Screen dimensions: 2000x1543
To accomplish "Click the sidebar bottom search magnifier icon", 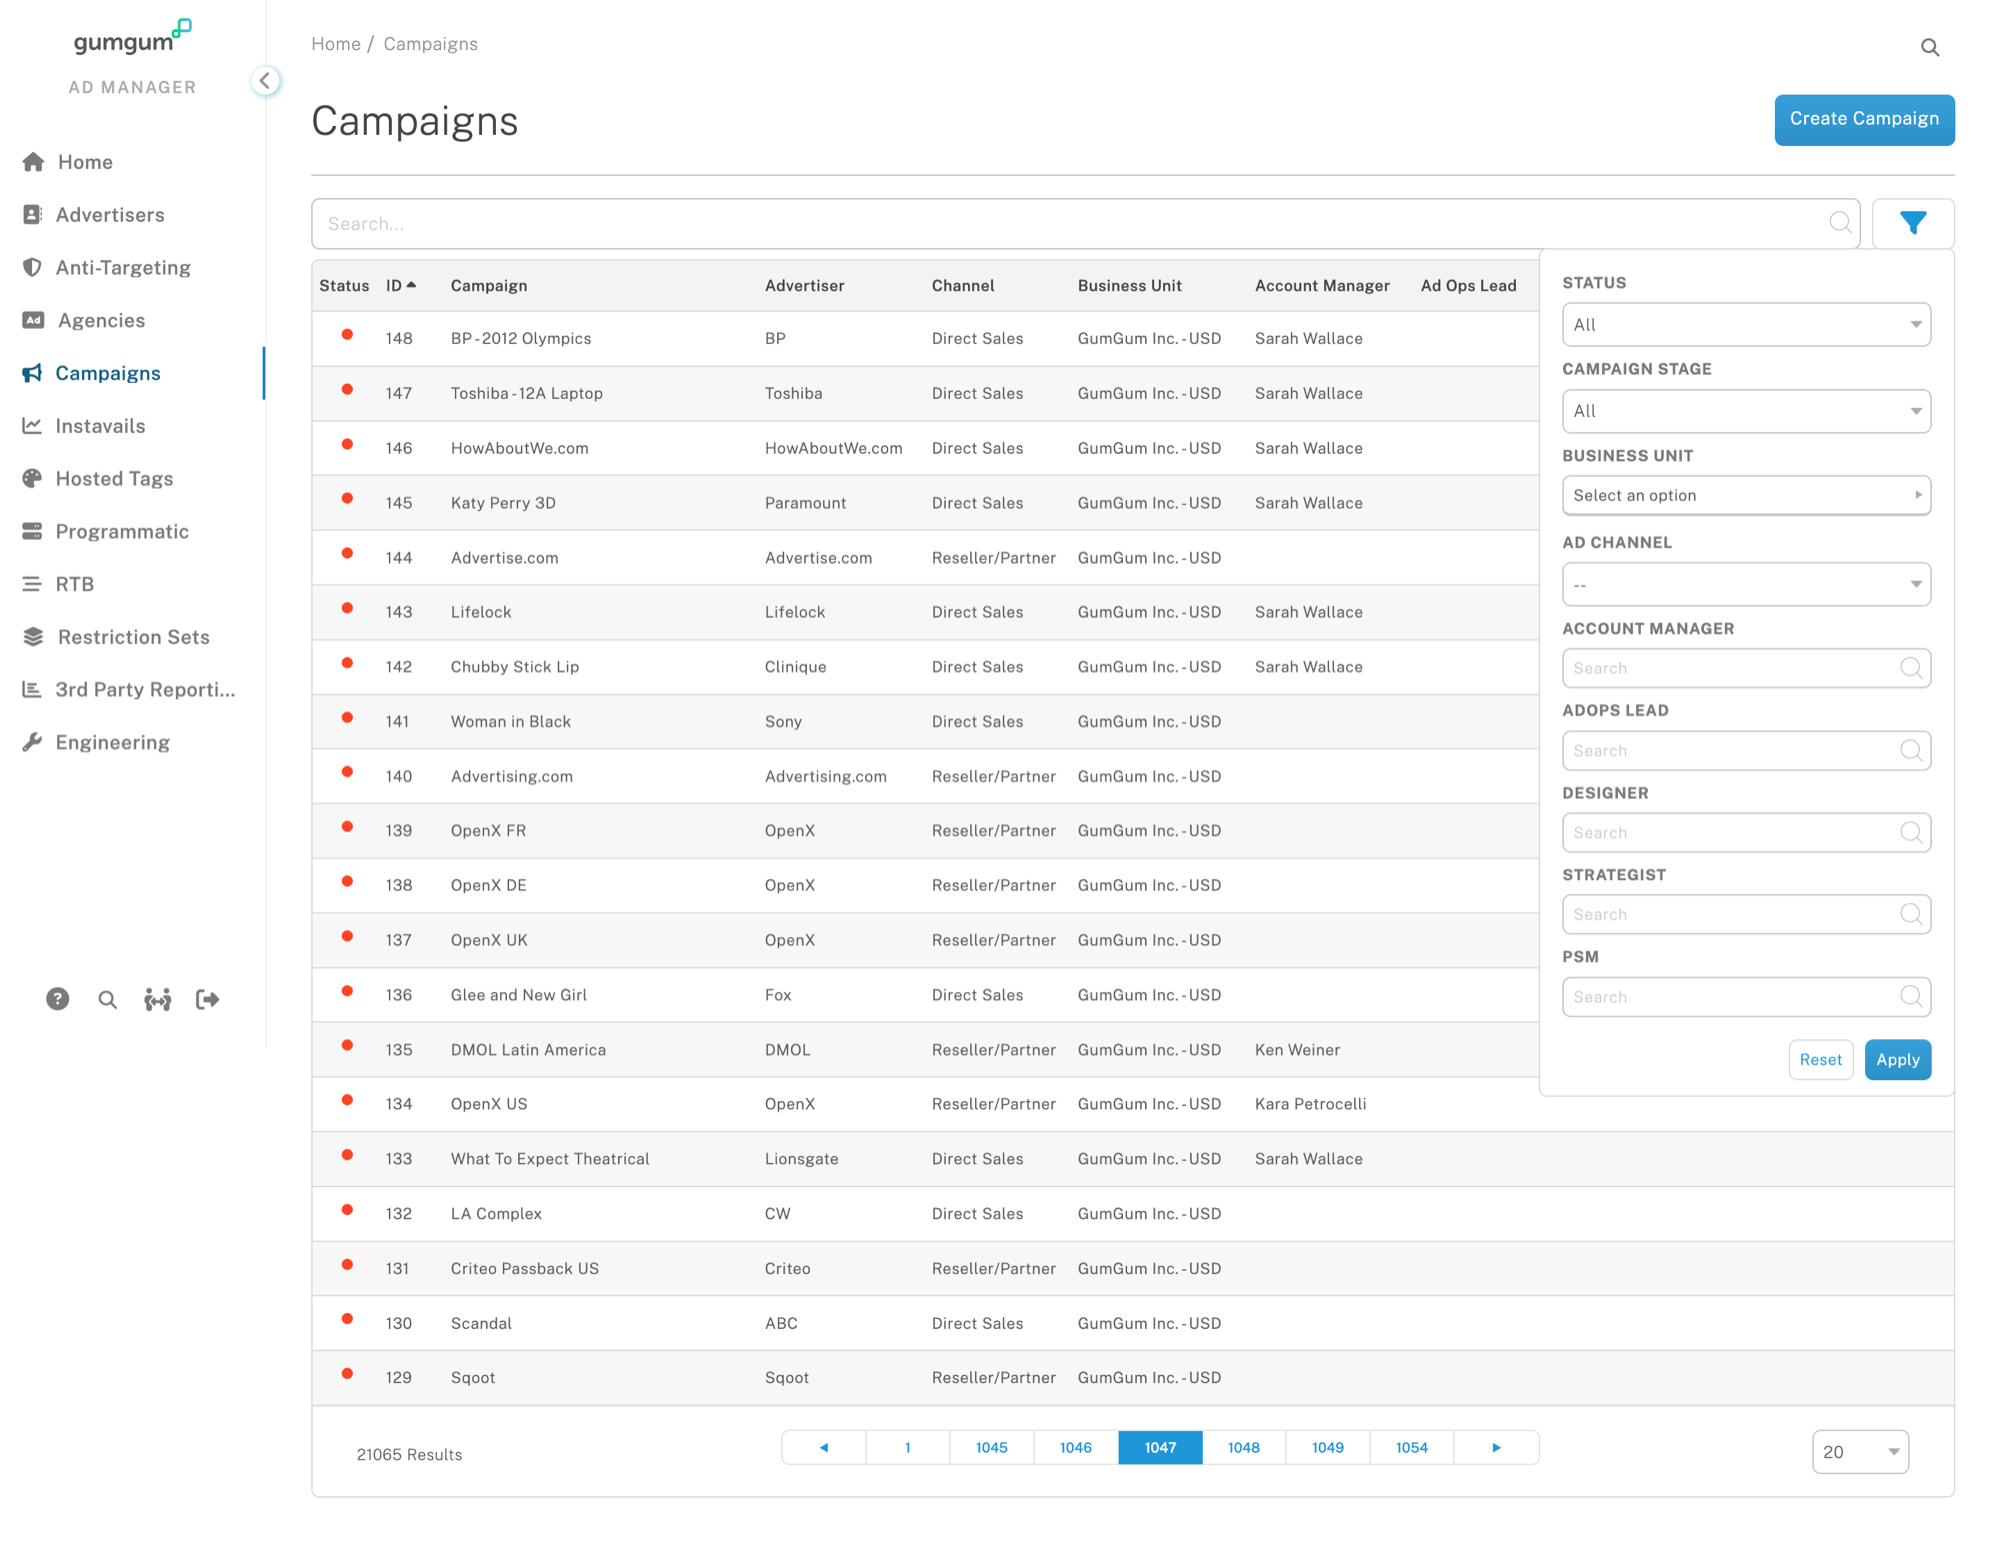I will tap(107, 1000).
